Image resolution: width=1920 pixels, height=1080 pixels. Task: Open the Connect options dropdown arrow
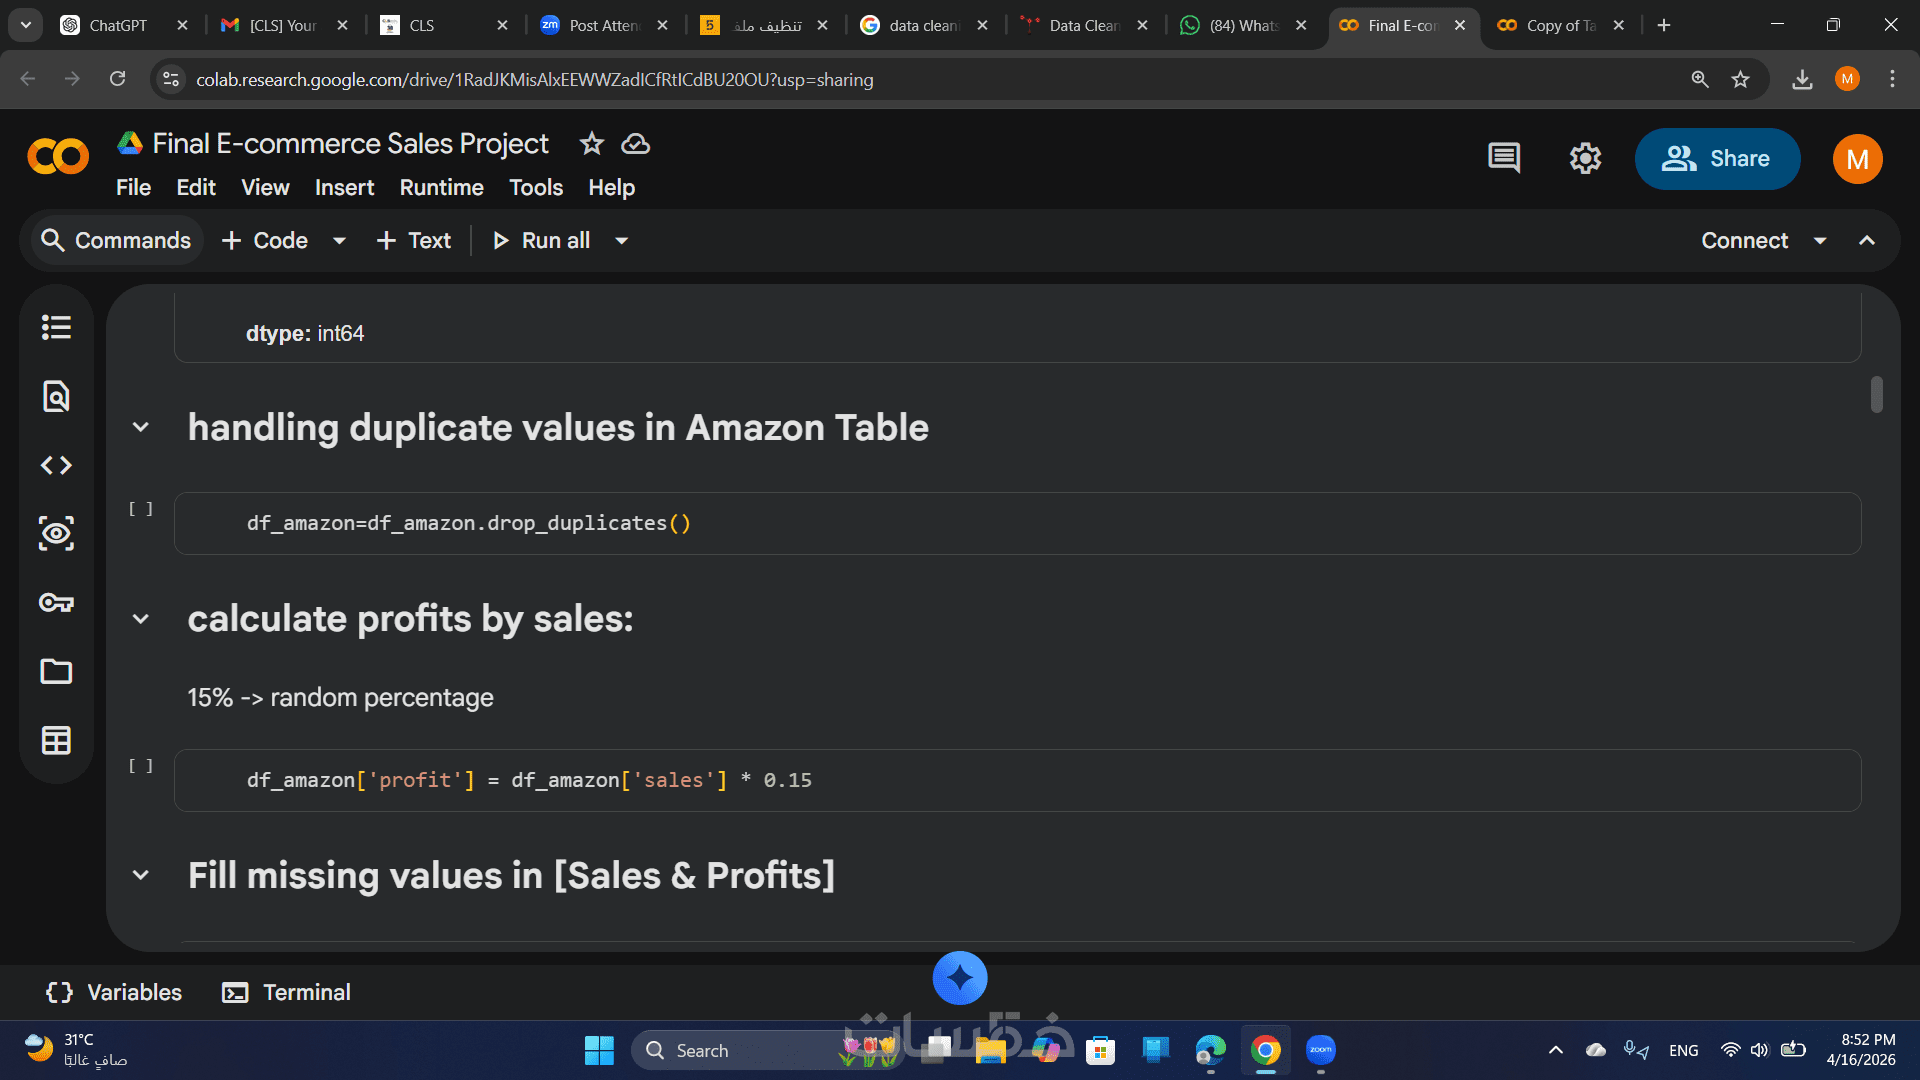1820,241
